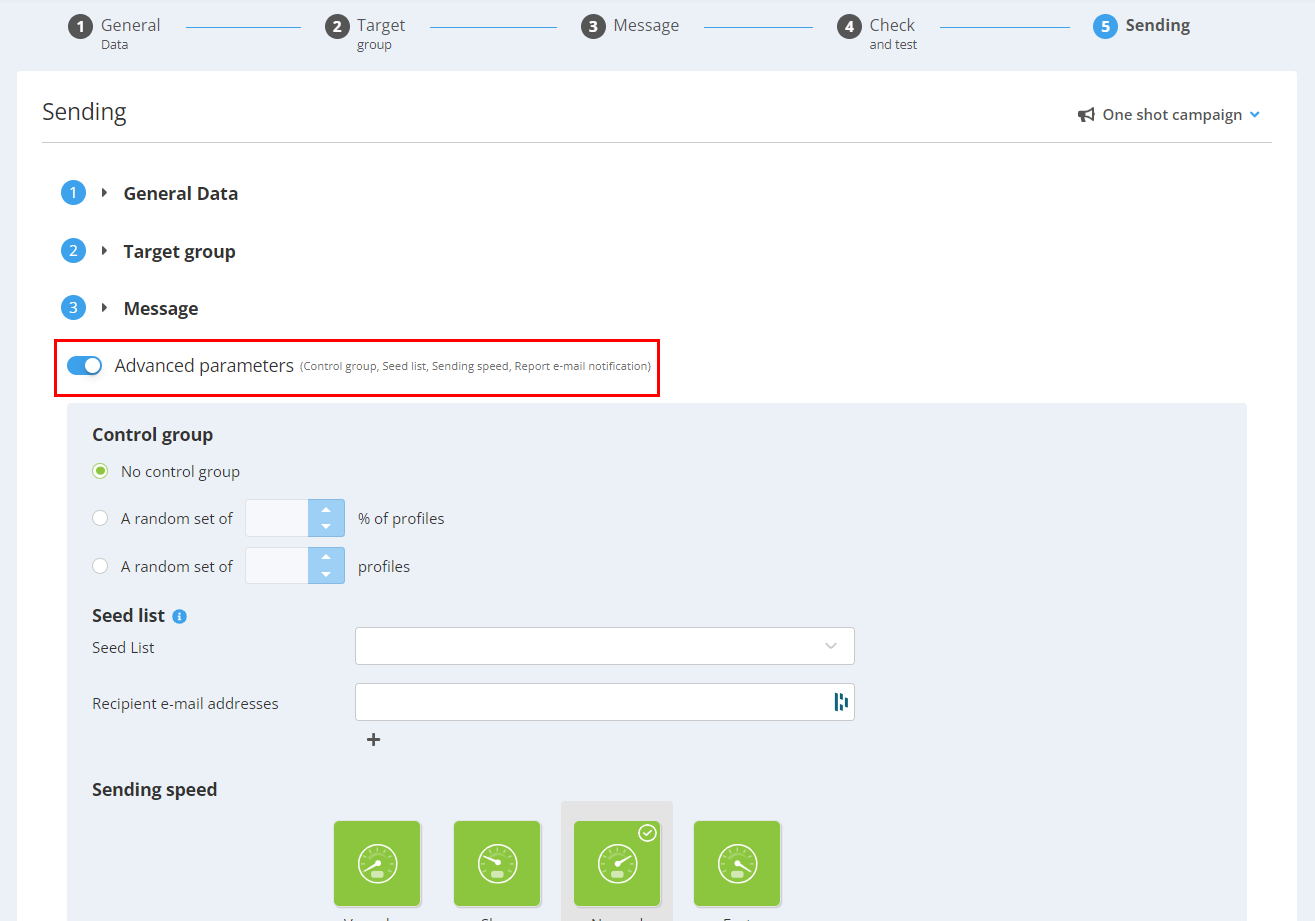Select the Fast sending speed gauge

[x=737, y=863]
